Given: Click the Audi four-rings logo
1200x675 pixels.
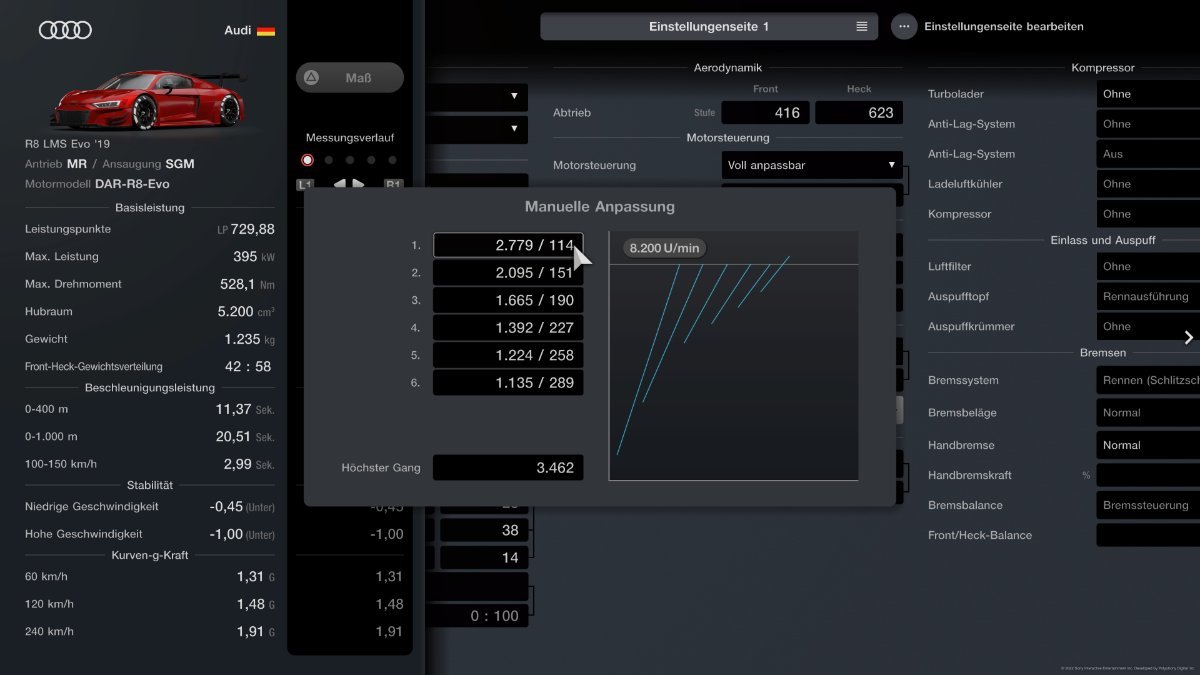Looking at the screenshot, I should point(65,30).
